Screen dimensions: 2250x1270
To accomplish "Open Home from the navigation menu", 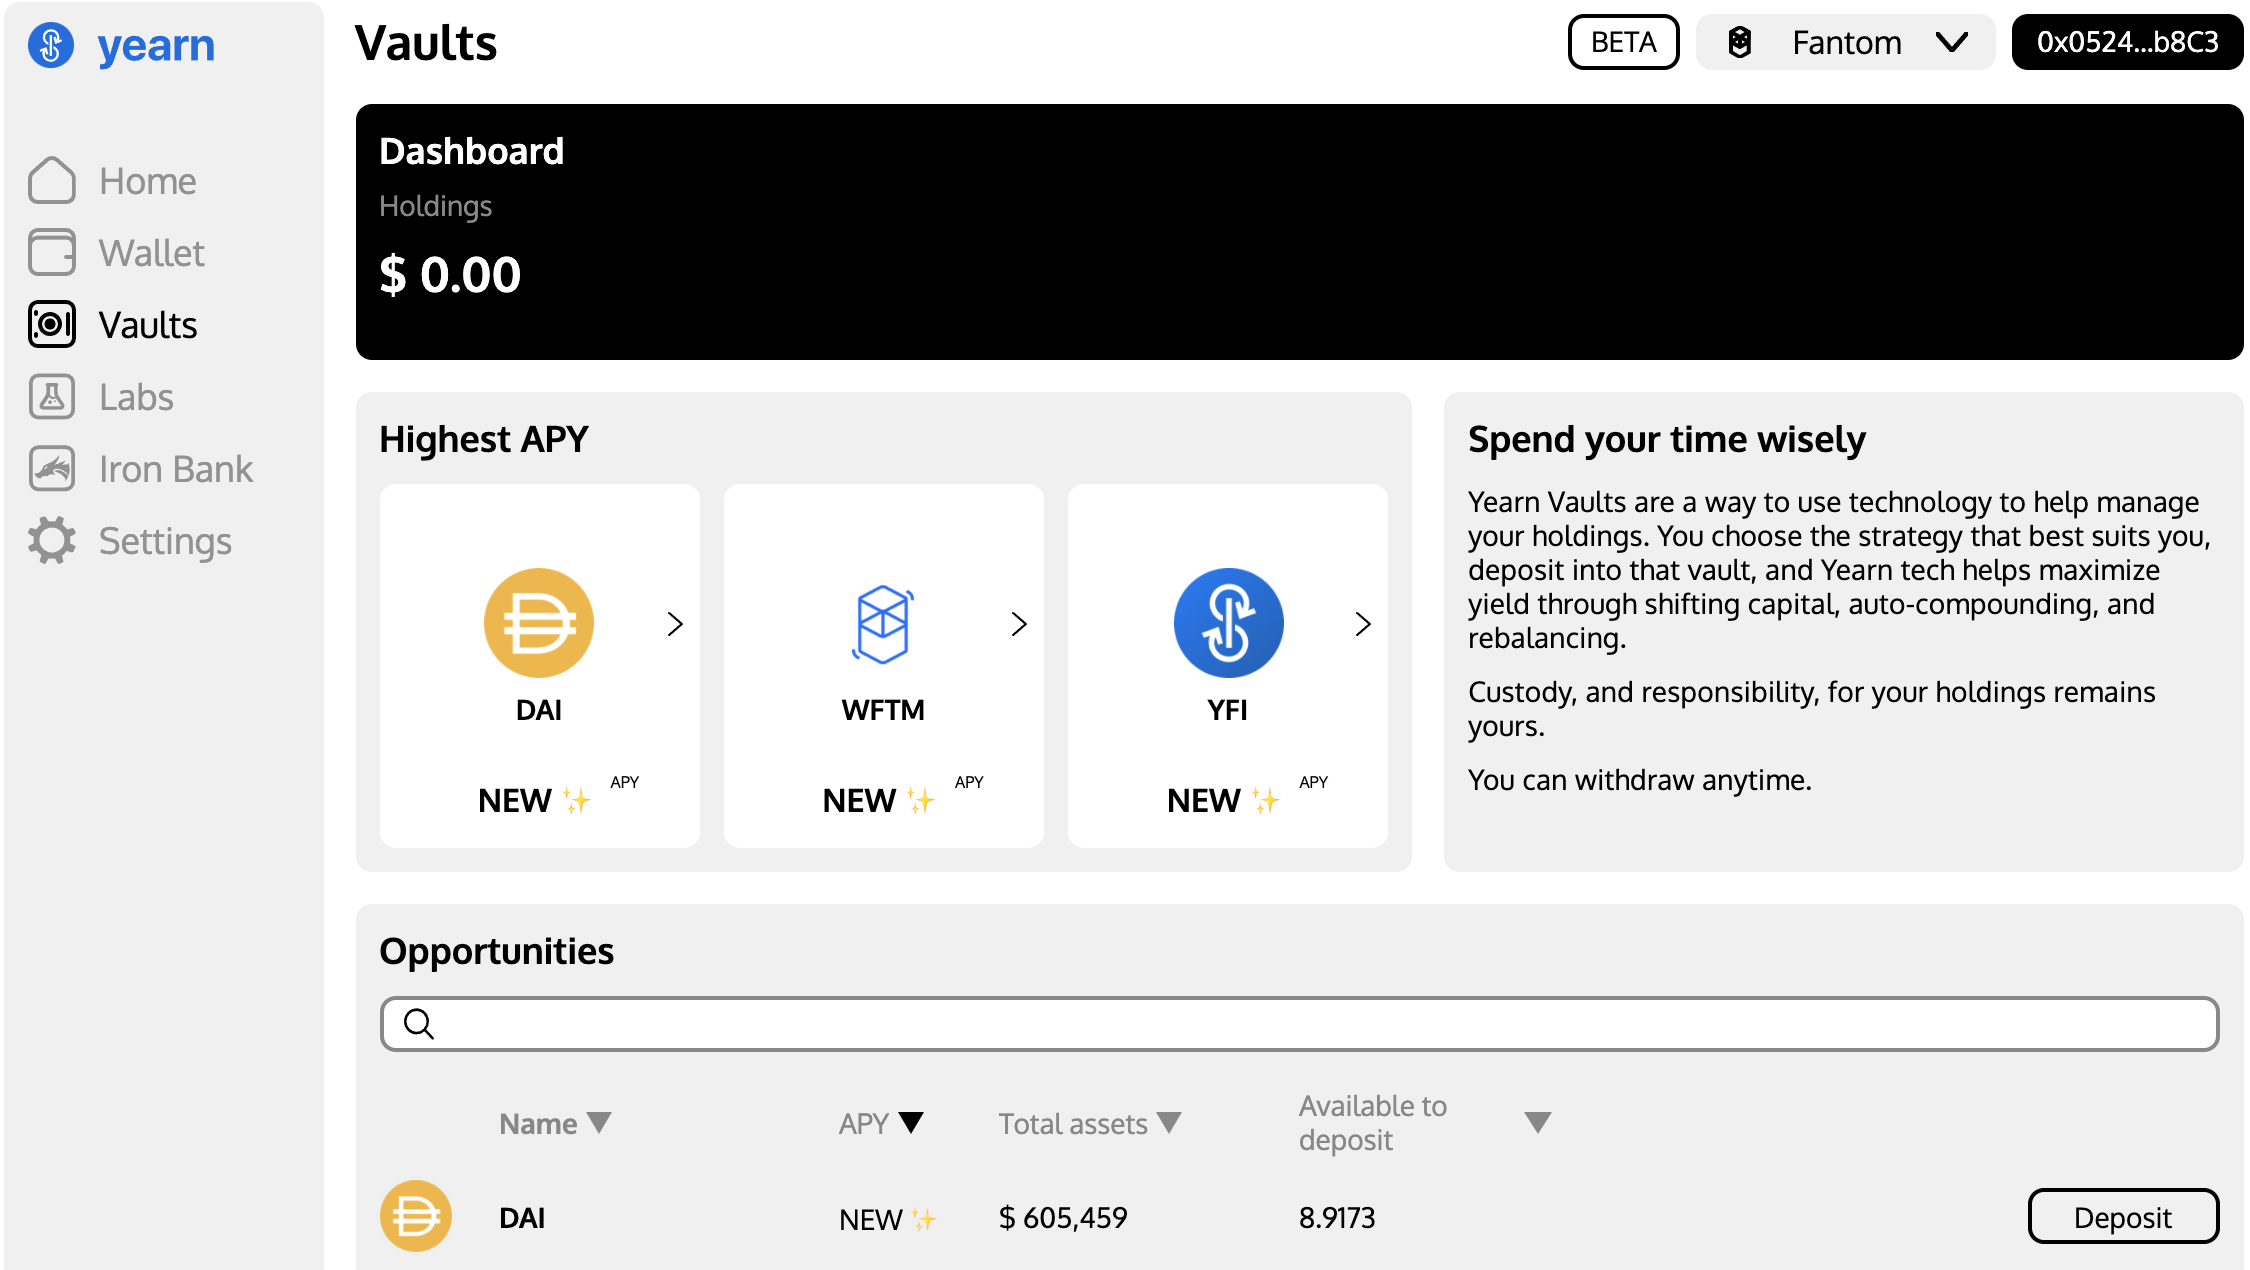I will click(x=146, y=180).
